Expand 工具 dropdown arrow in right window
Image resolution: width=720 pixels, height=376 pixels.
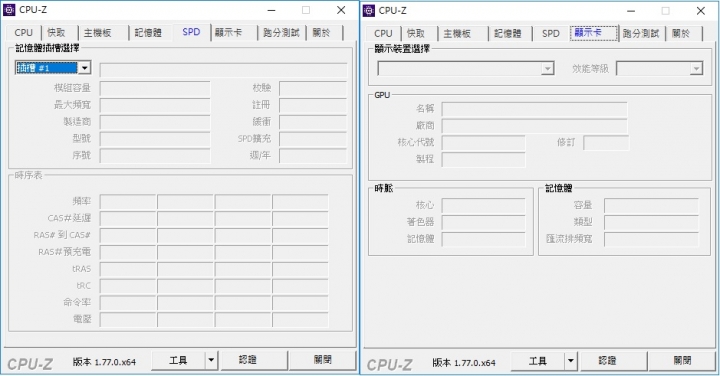click(x=571, y=361)
